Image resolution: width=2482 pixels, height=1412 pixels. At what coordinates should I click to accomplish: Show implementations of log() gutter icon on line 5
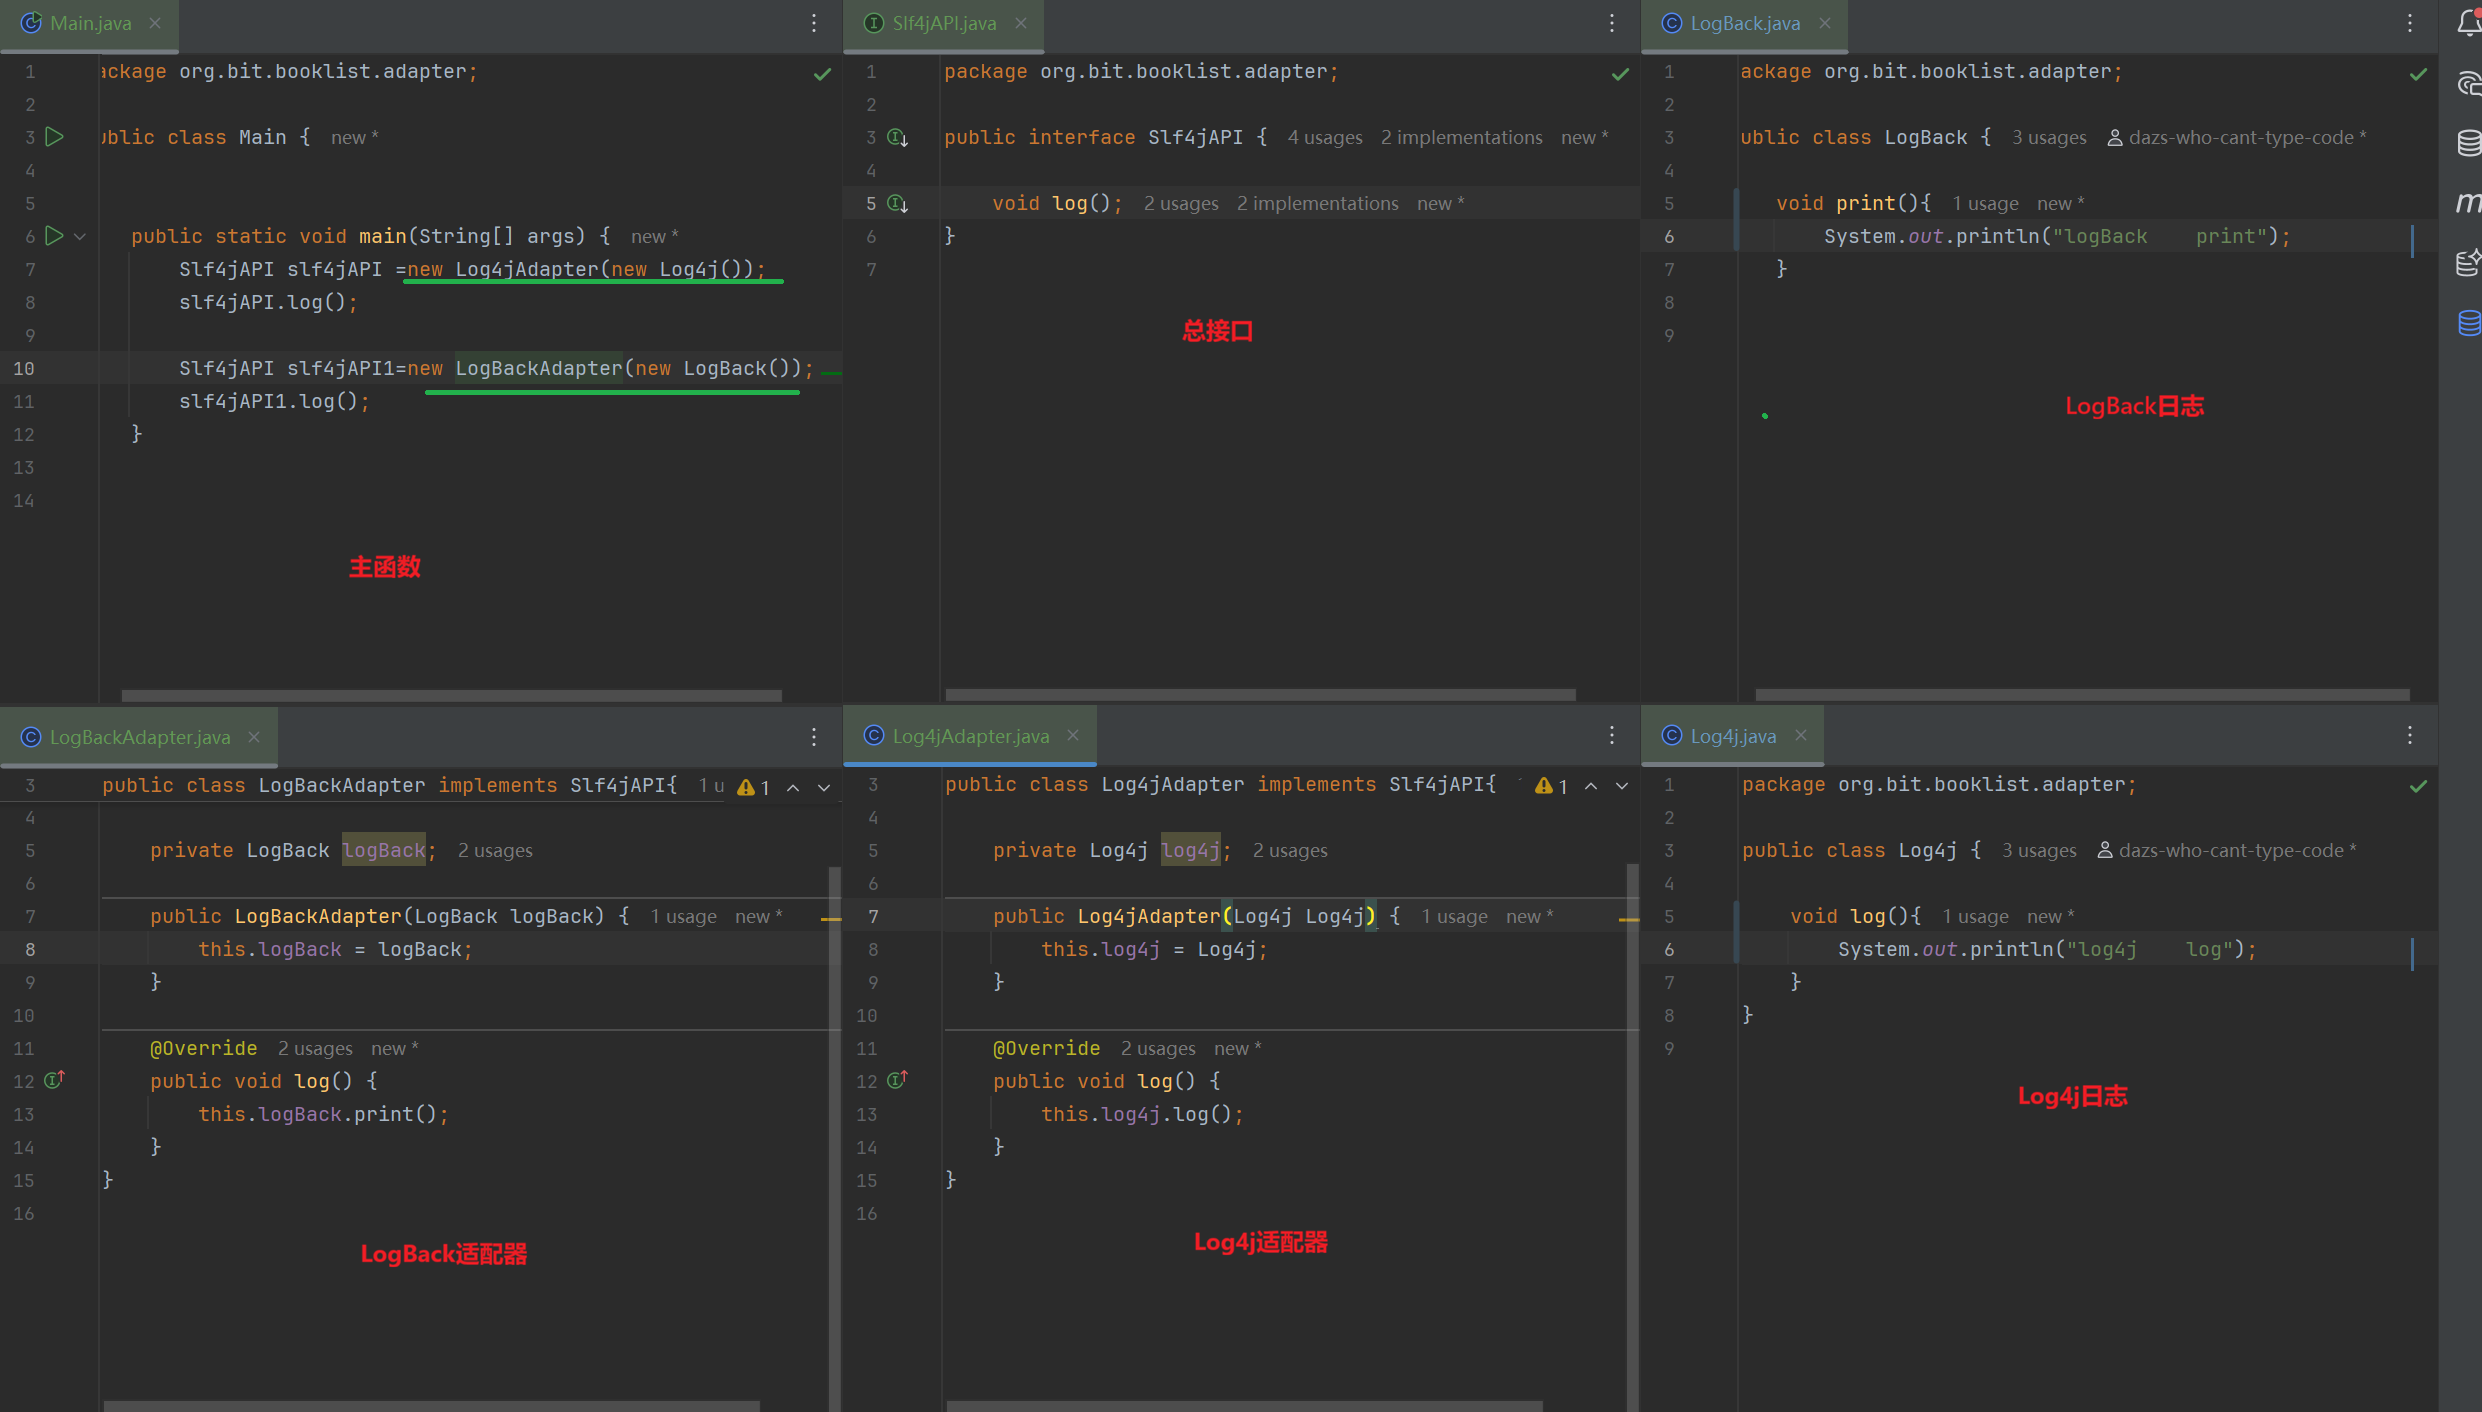pyautogui.click(x=898, y=203)
